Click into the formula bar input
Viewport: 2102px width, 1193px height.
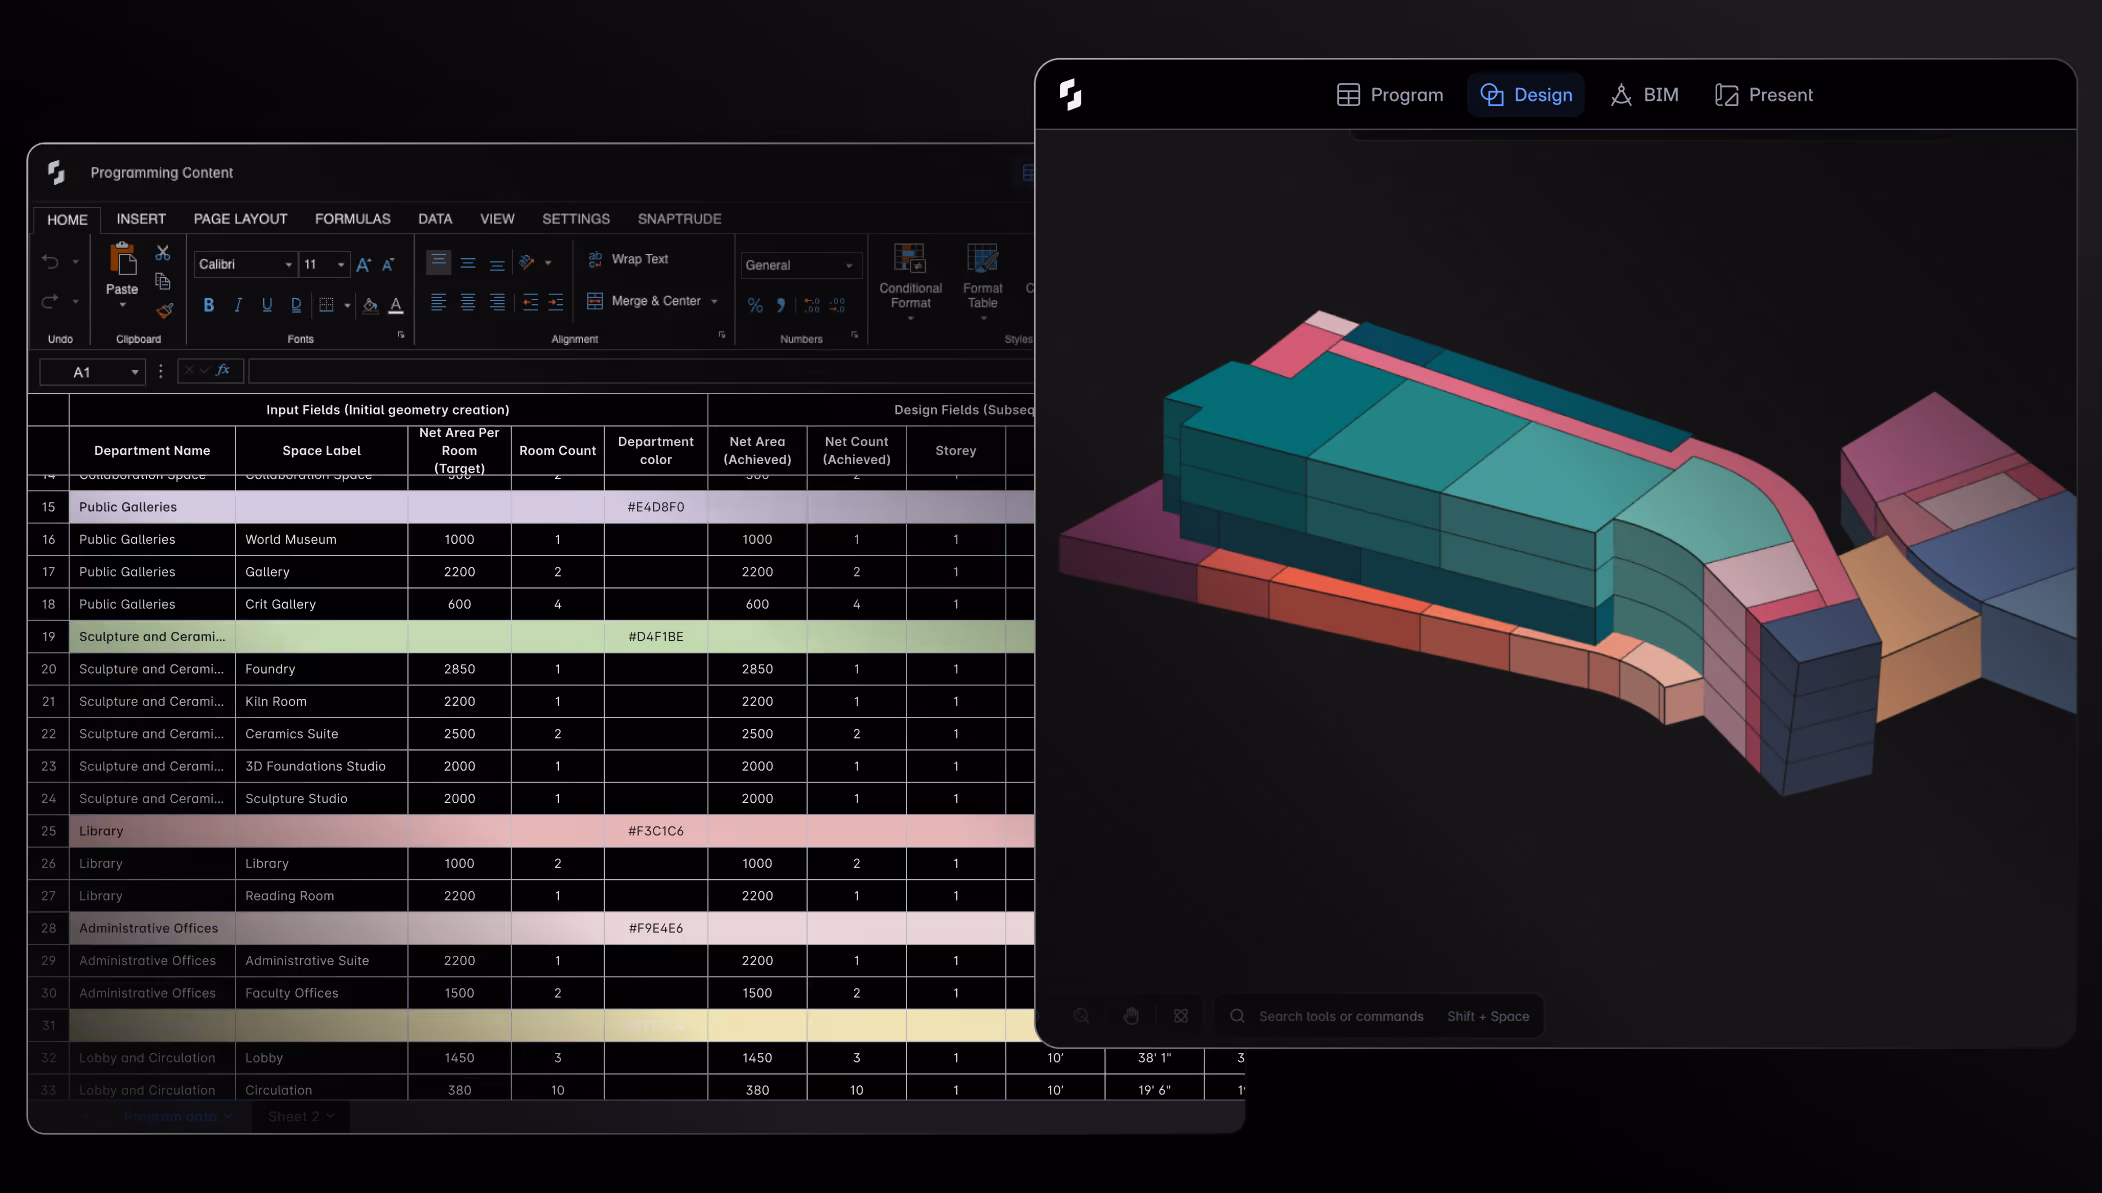pos(640,371)
